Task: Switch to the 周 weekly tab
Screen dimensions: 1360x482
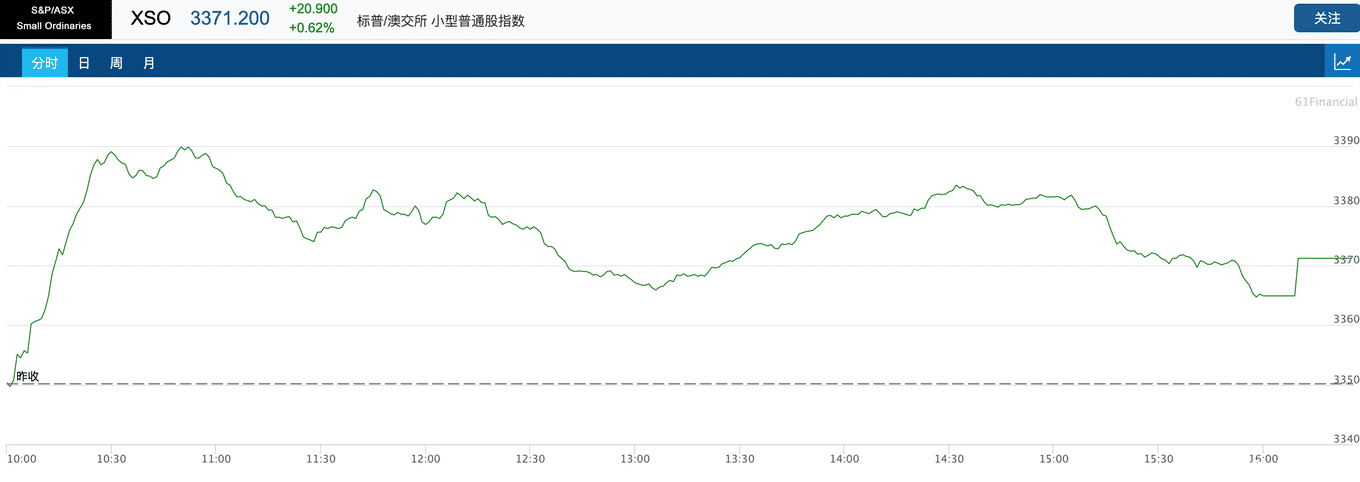Action: coord(116,63)
